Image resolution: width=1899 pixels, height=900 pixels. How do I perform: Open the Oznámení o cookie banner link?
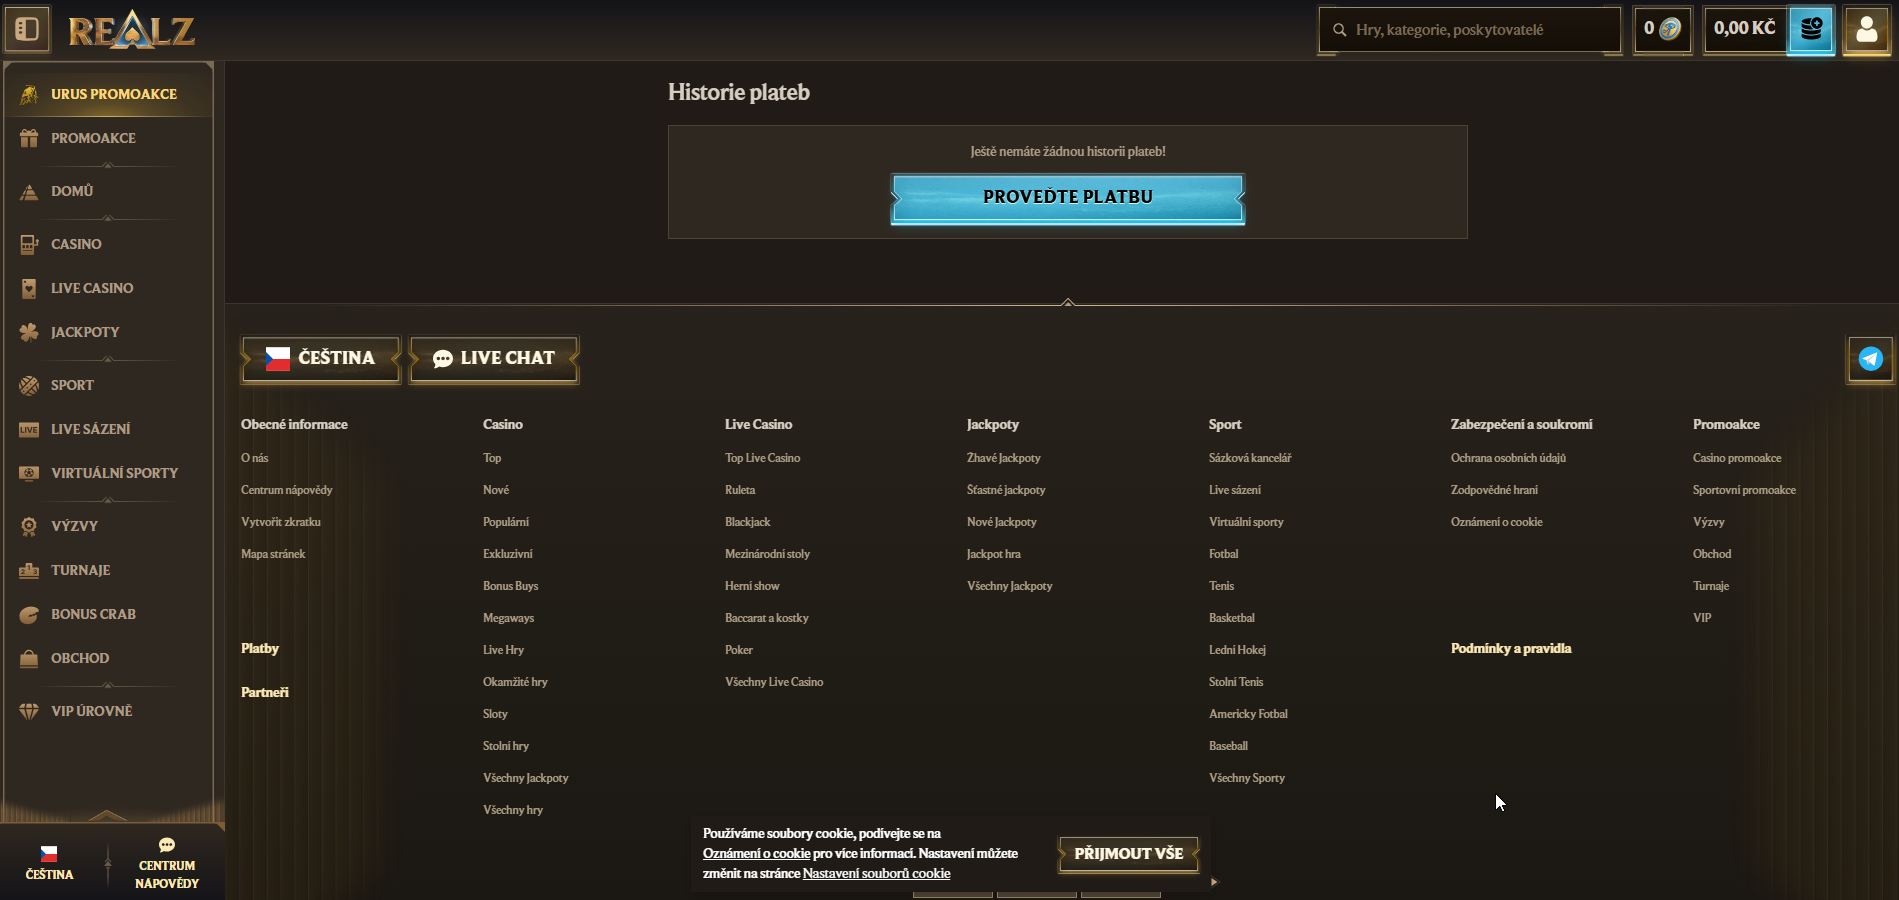pyautogui.click(x=756, y=854)
